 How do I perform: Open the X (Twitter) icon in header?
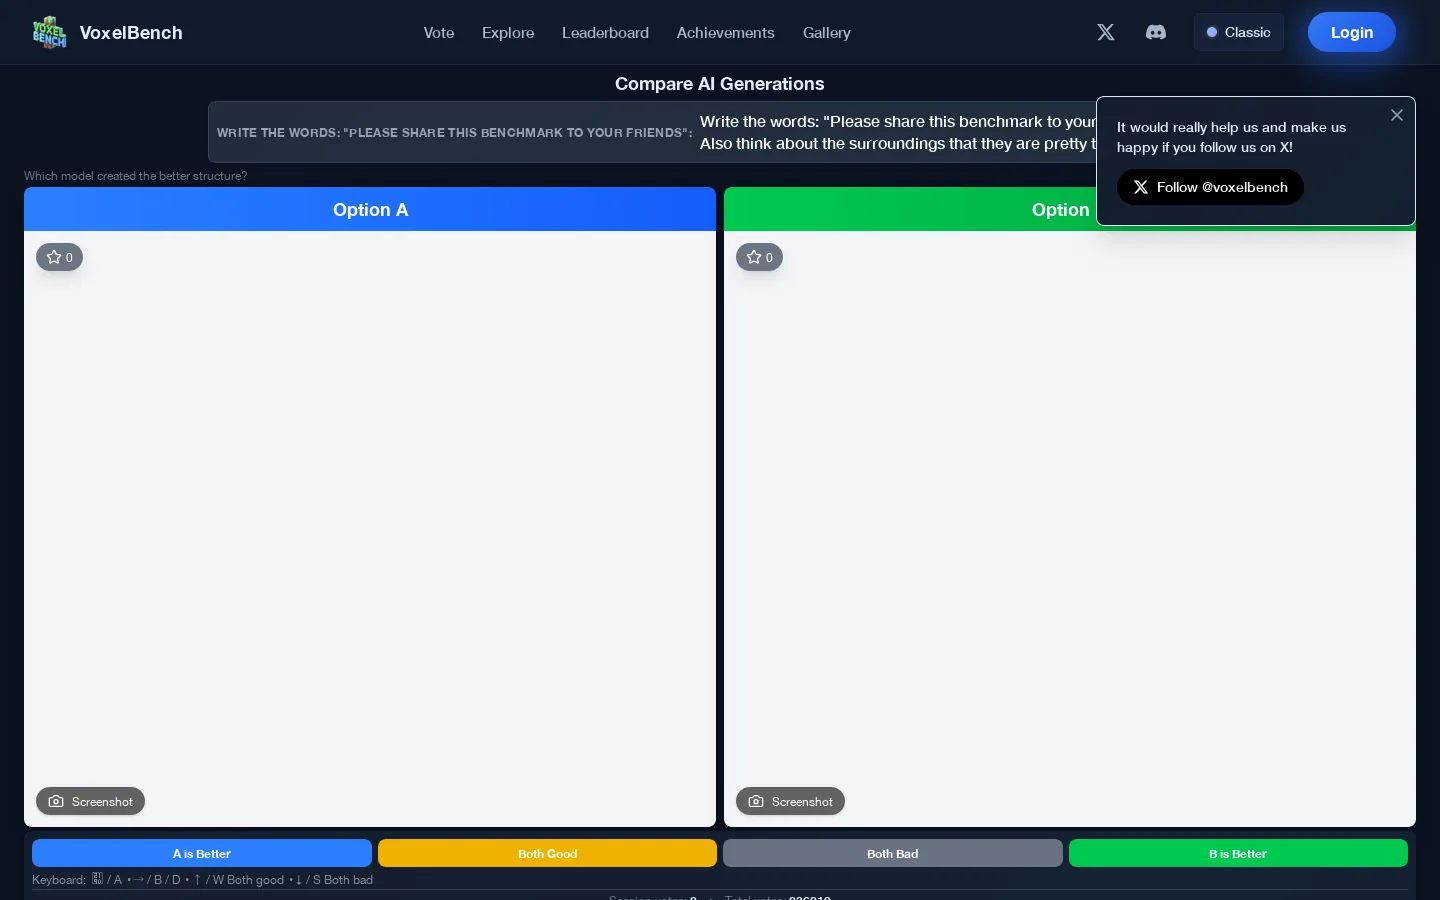coord(1106,32)
